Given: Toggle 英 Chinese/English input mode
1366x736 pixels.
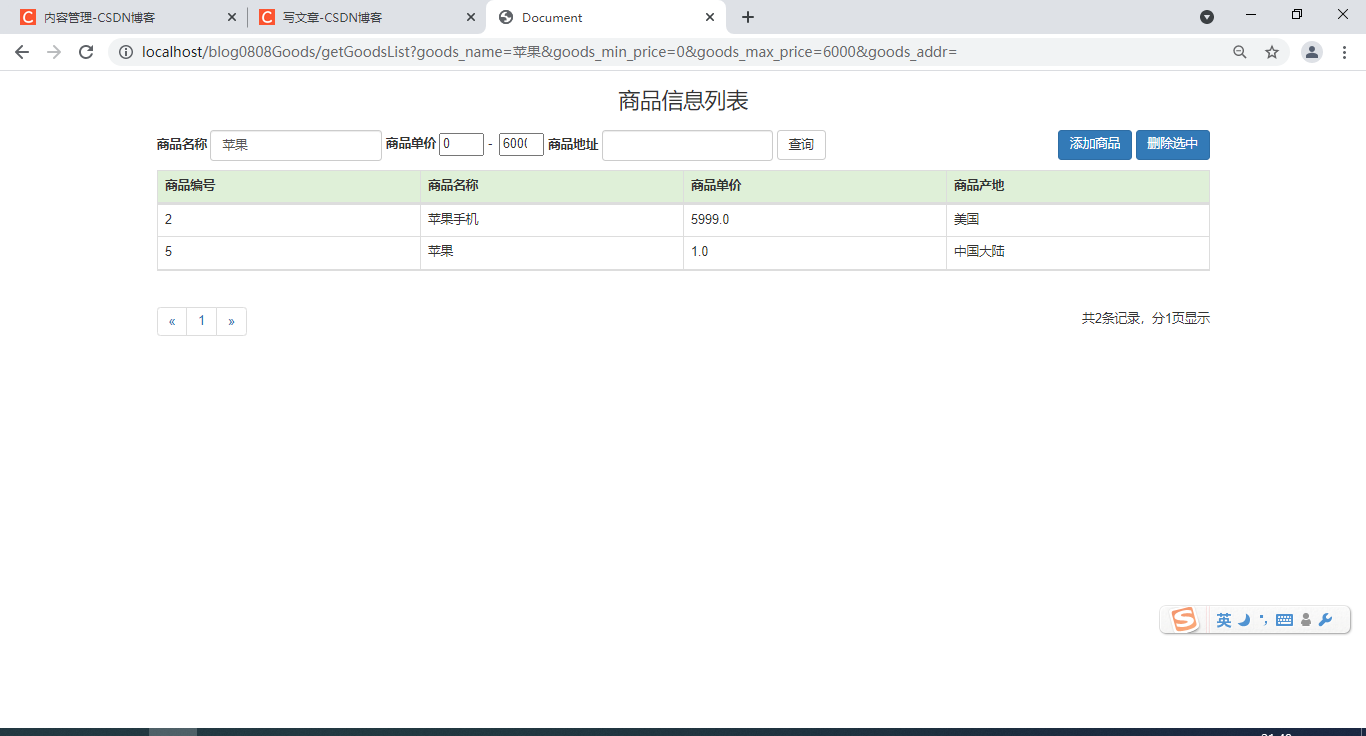Looking at the screenshot, I should point(1223,619).
